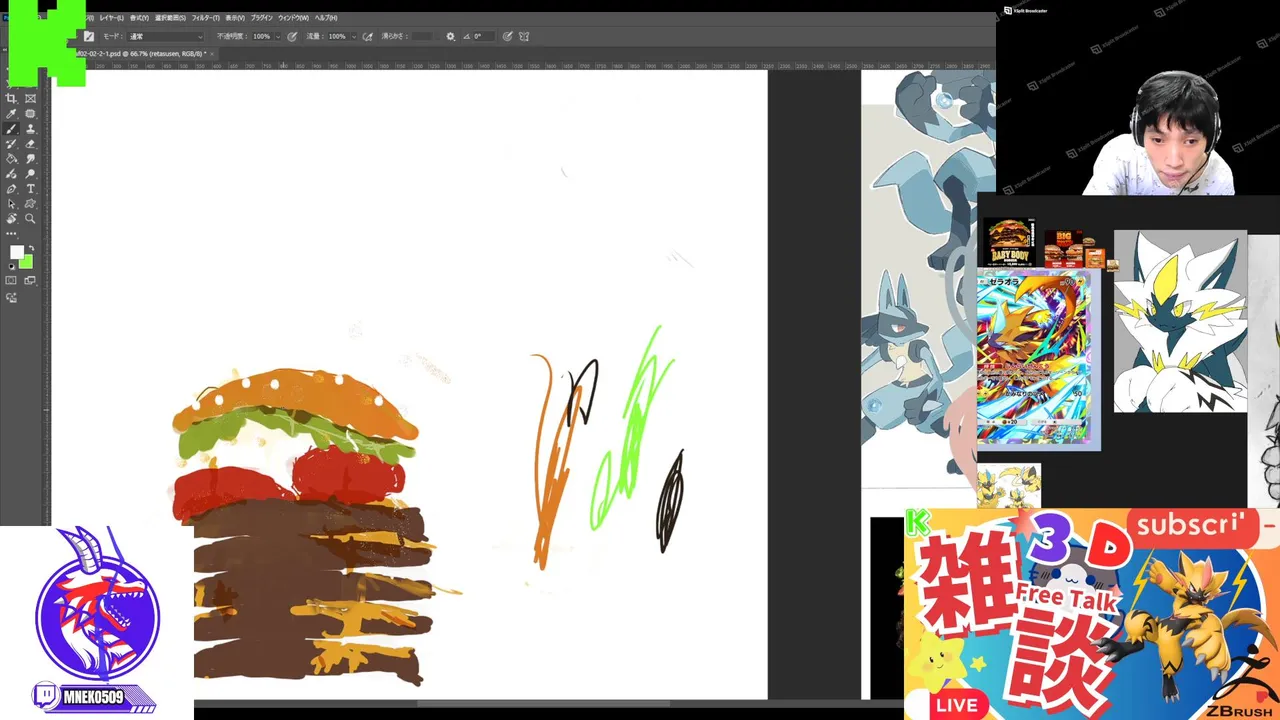Expand the flow 流量 slider dropdown
Image resolution: width=1280 pixels, height=720 pixels.
(354, 36)
